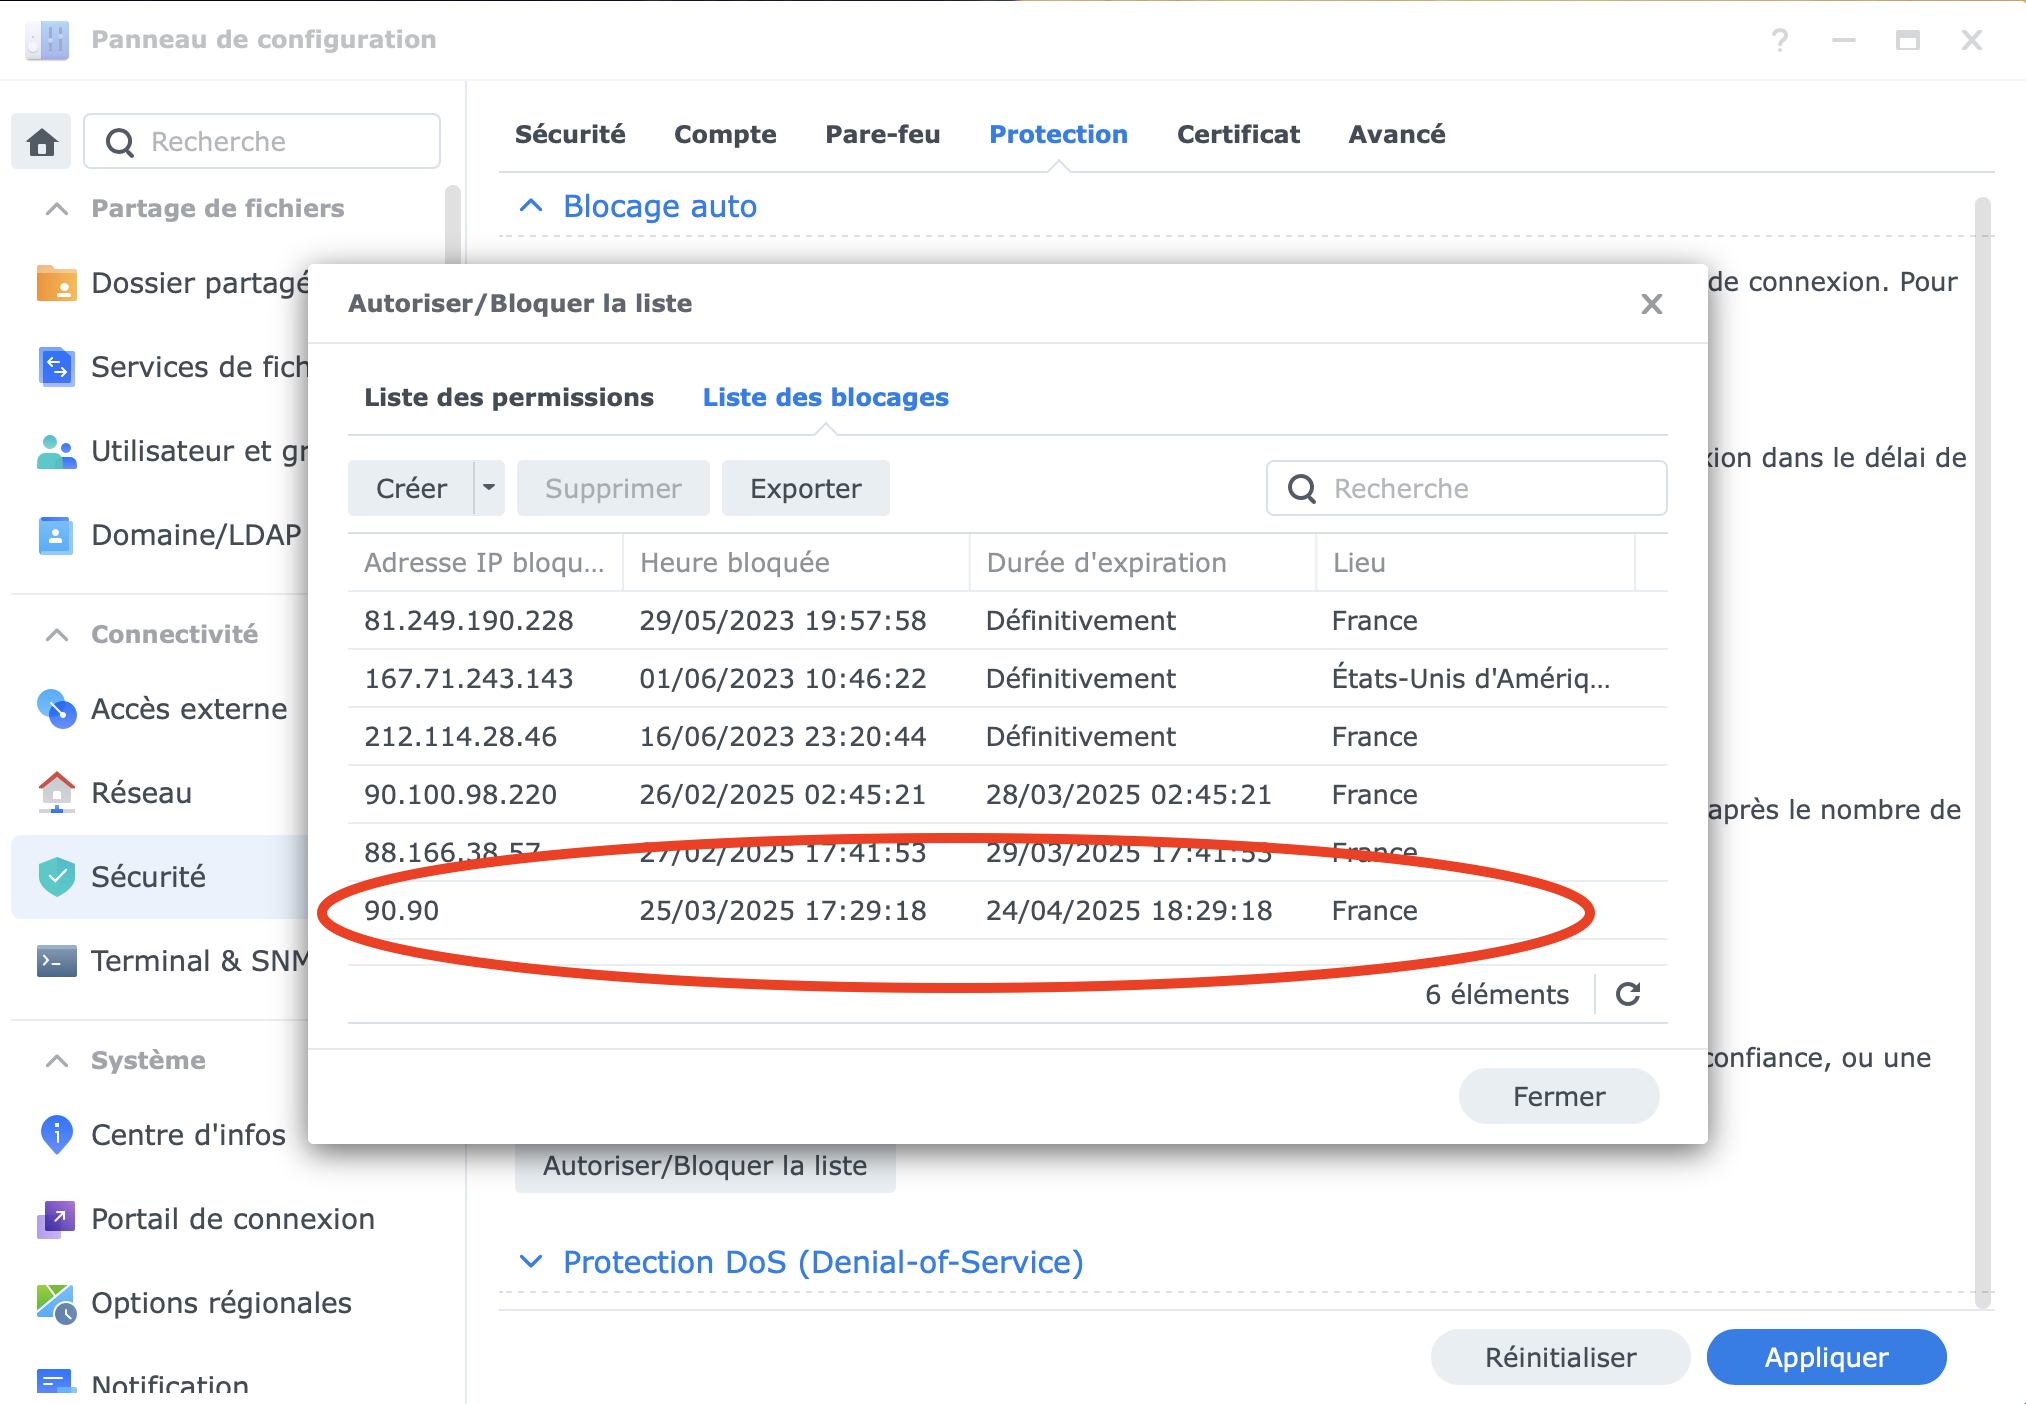Viewport: 2026px width, 1404px height.
Task: Open the Créer dropdown arrow
Action: [x=489, y=488]
